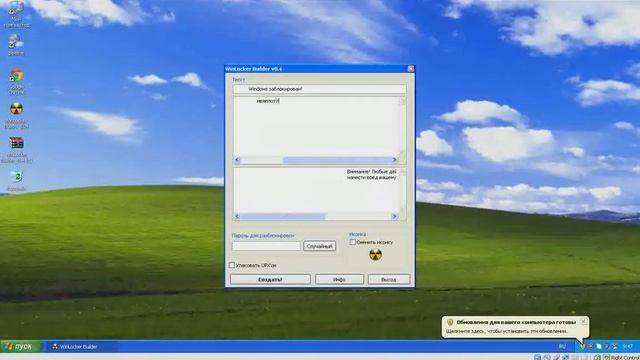
Task: Select the second desktop shortcut icon below My Computer
Action: click(x=16, y=42)
